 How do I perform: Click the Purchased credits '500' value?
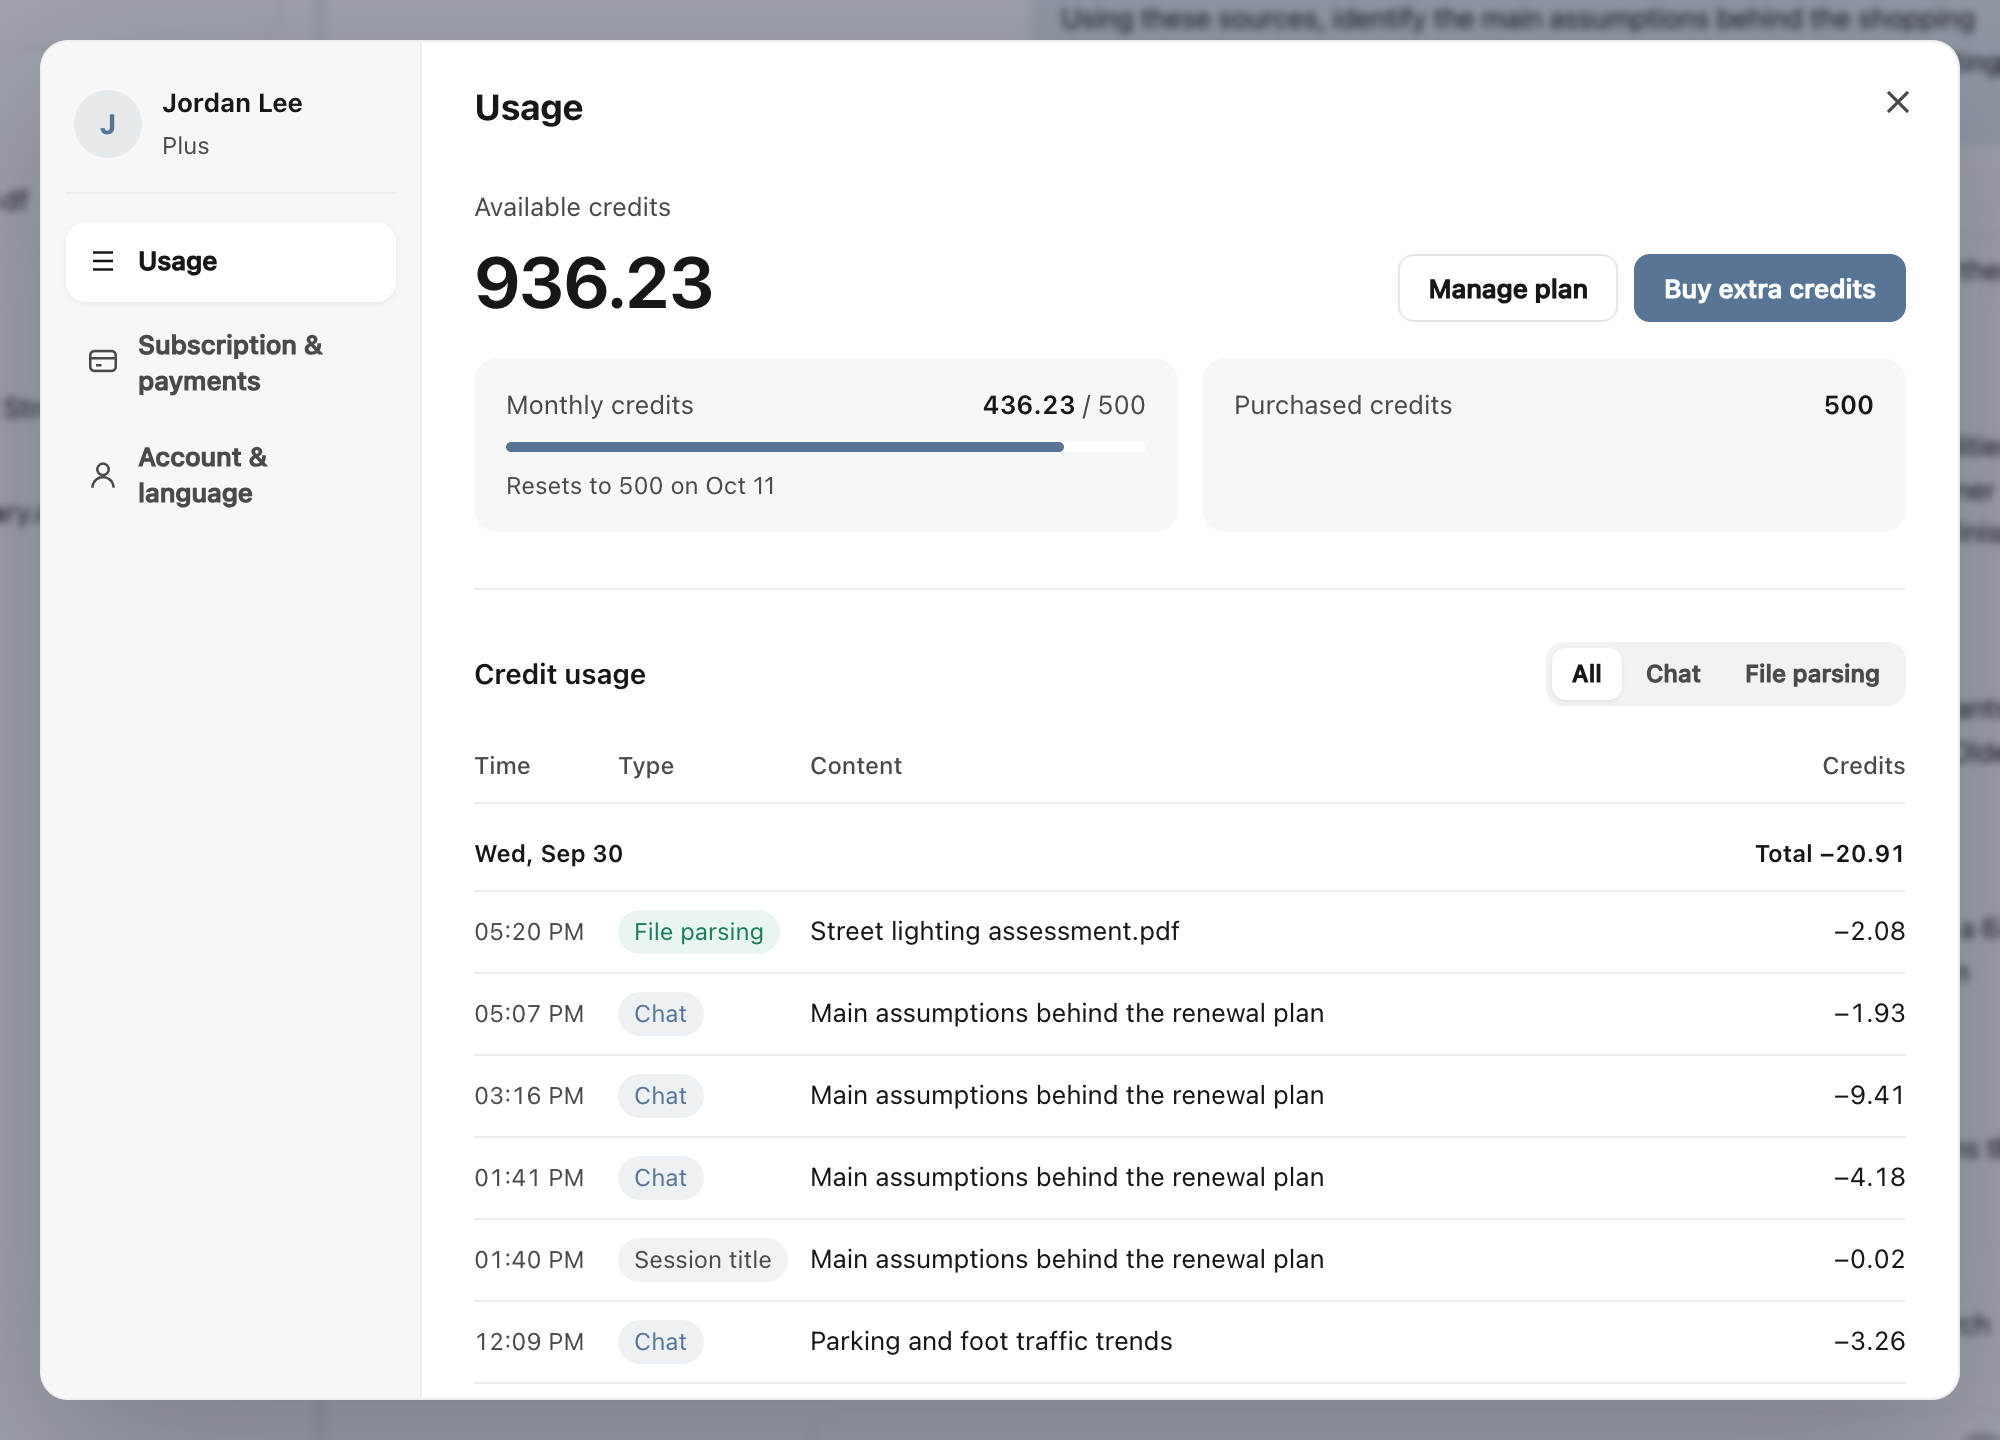pyautogui.click(x=1848, y=405)
